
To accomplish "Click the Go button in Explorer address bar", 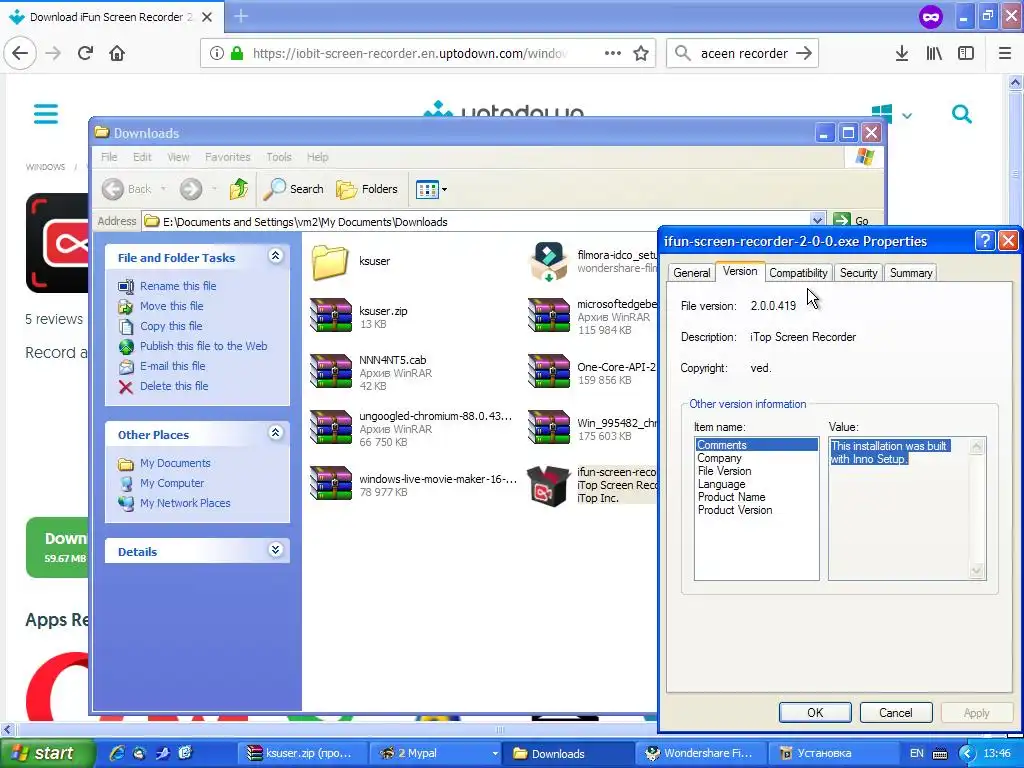I will click(851, 220).
